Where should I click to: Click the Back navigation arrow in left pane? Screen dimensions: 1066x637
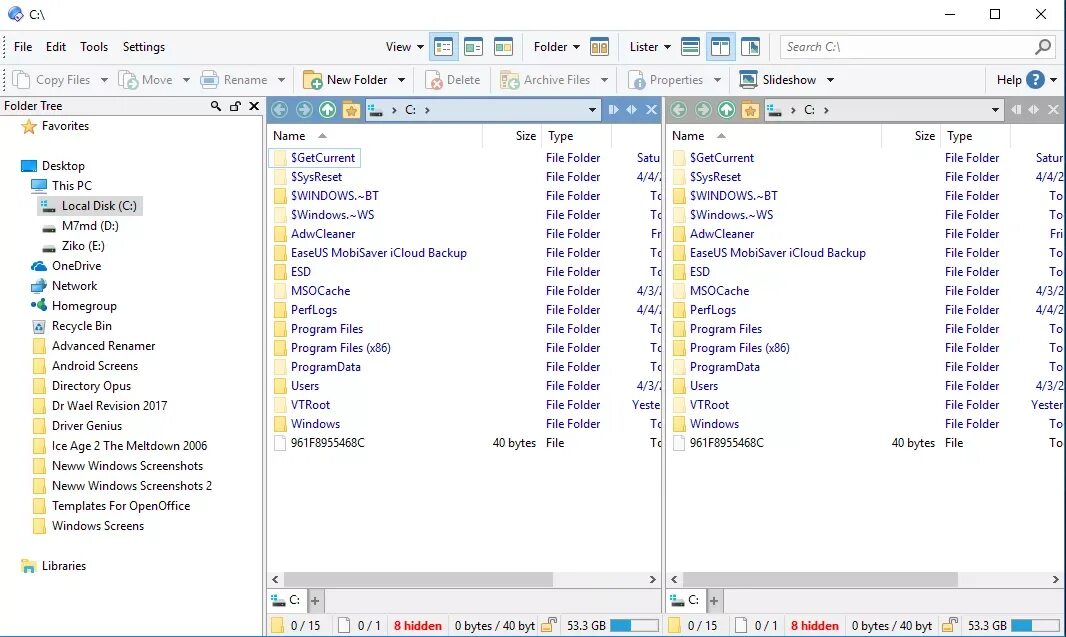point(279,110)
